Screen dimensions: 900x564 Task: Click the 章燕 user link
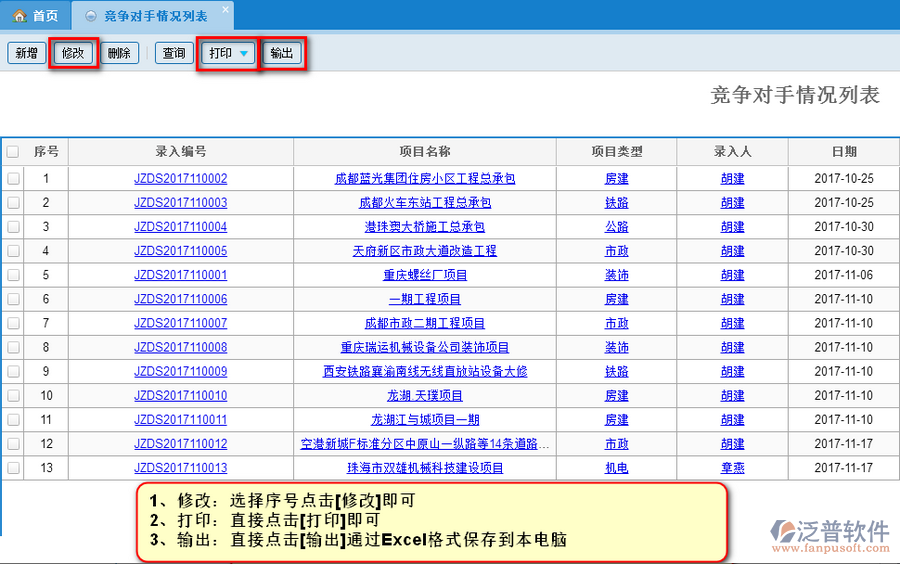pyautogui.click(x=732, y=468)
